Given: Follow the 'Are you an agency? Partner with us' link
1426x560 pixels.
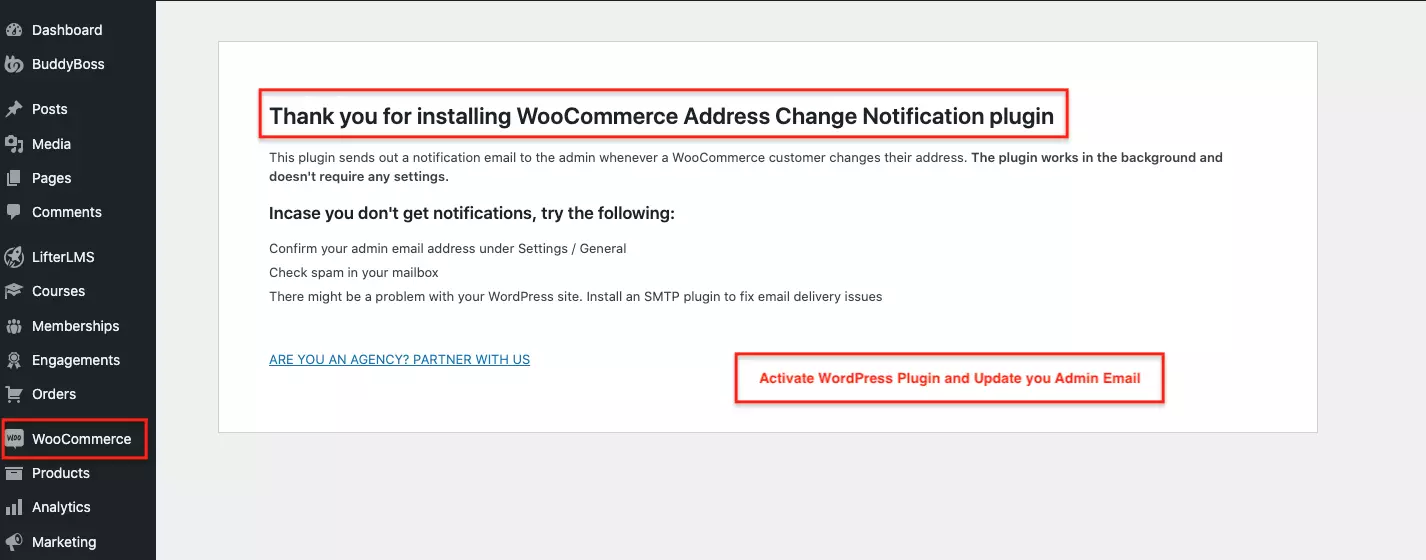Looking at the screenshot, I should pos(399,360).
